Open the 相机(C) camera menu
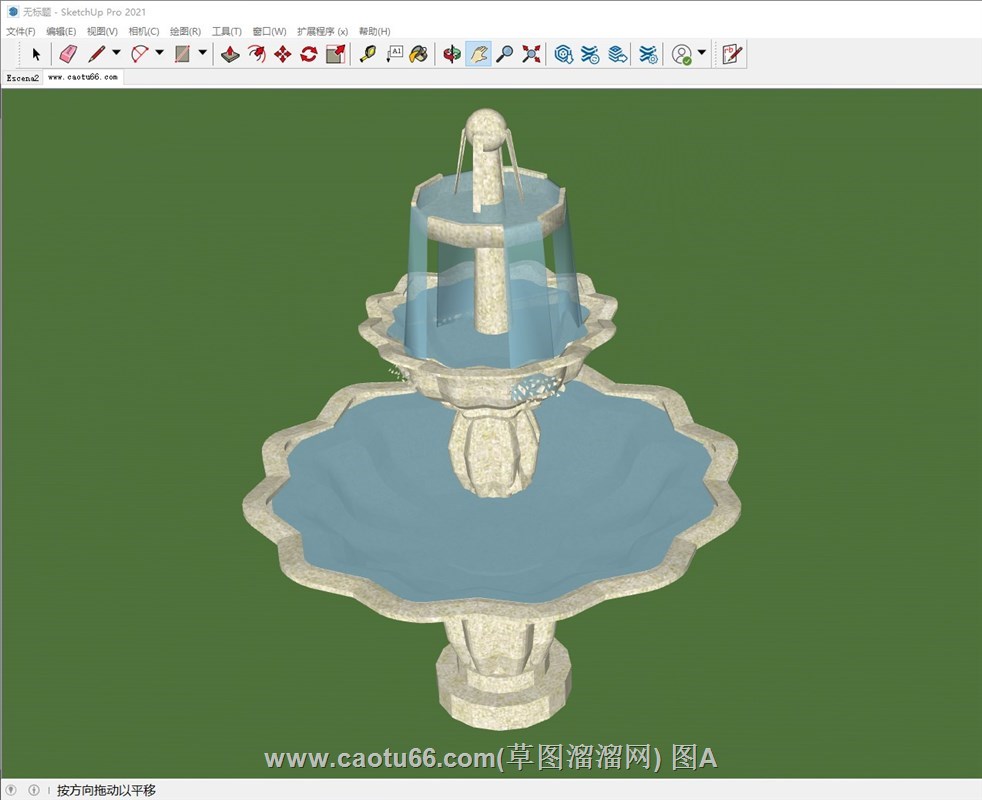The image size is (982, 800). 144,31
